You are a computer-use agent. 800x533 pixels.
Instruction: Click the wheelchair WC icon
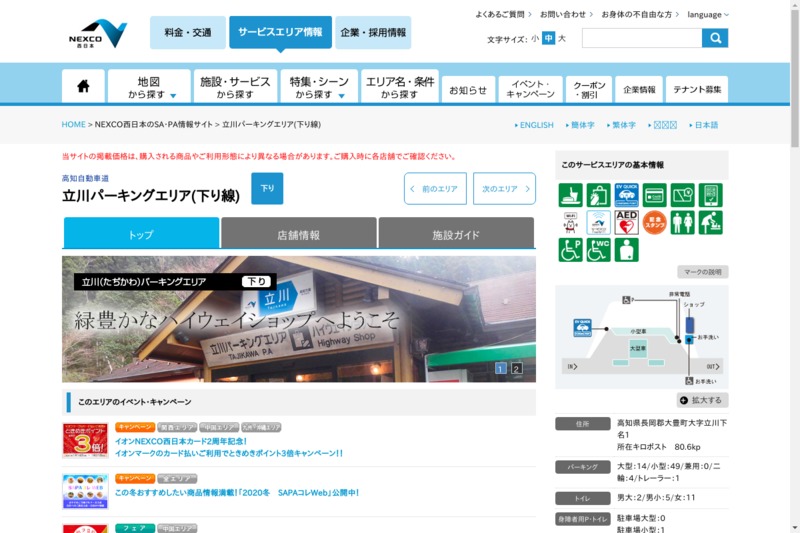tap(599, 250)
